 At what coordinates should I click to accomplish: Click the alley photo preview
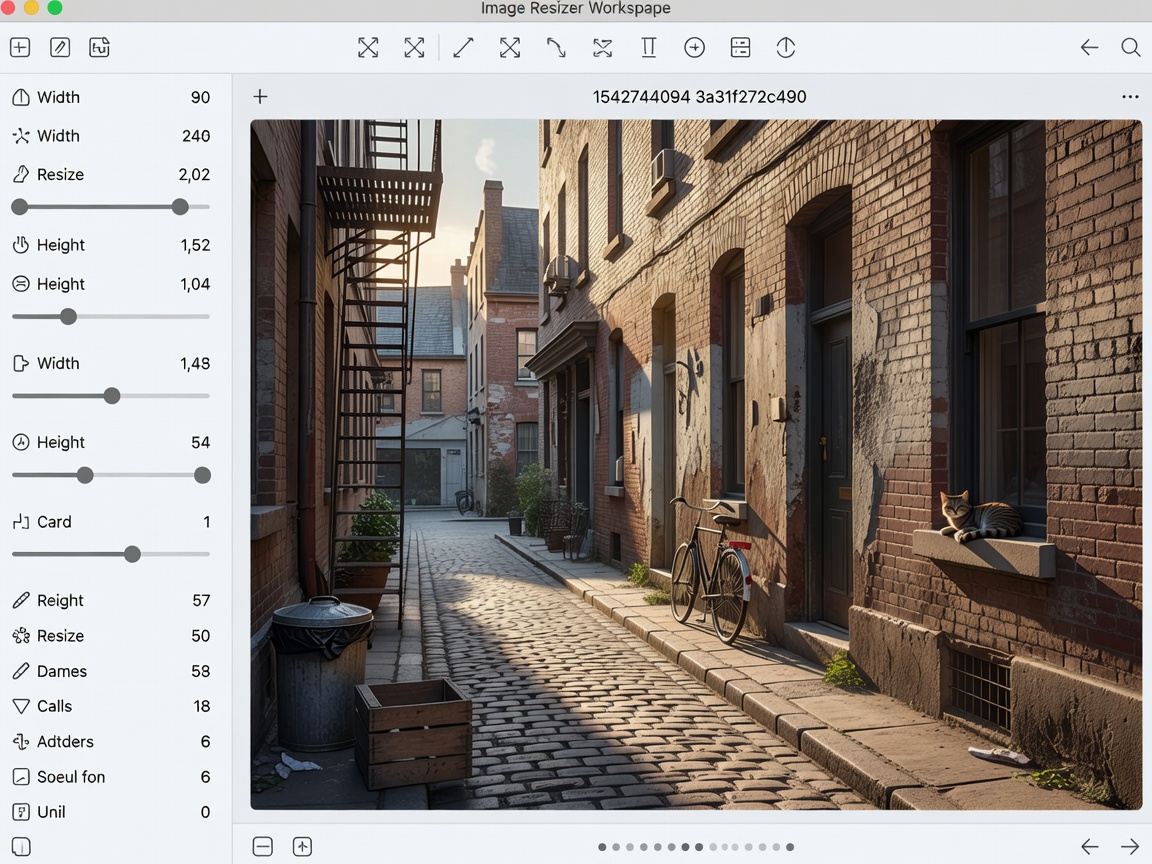(x=696, y=464)
